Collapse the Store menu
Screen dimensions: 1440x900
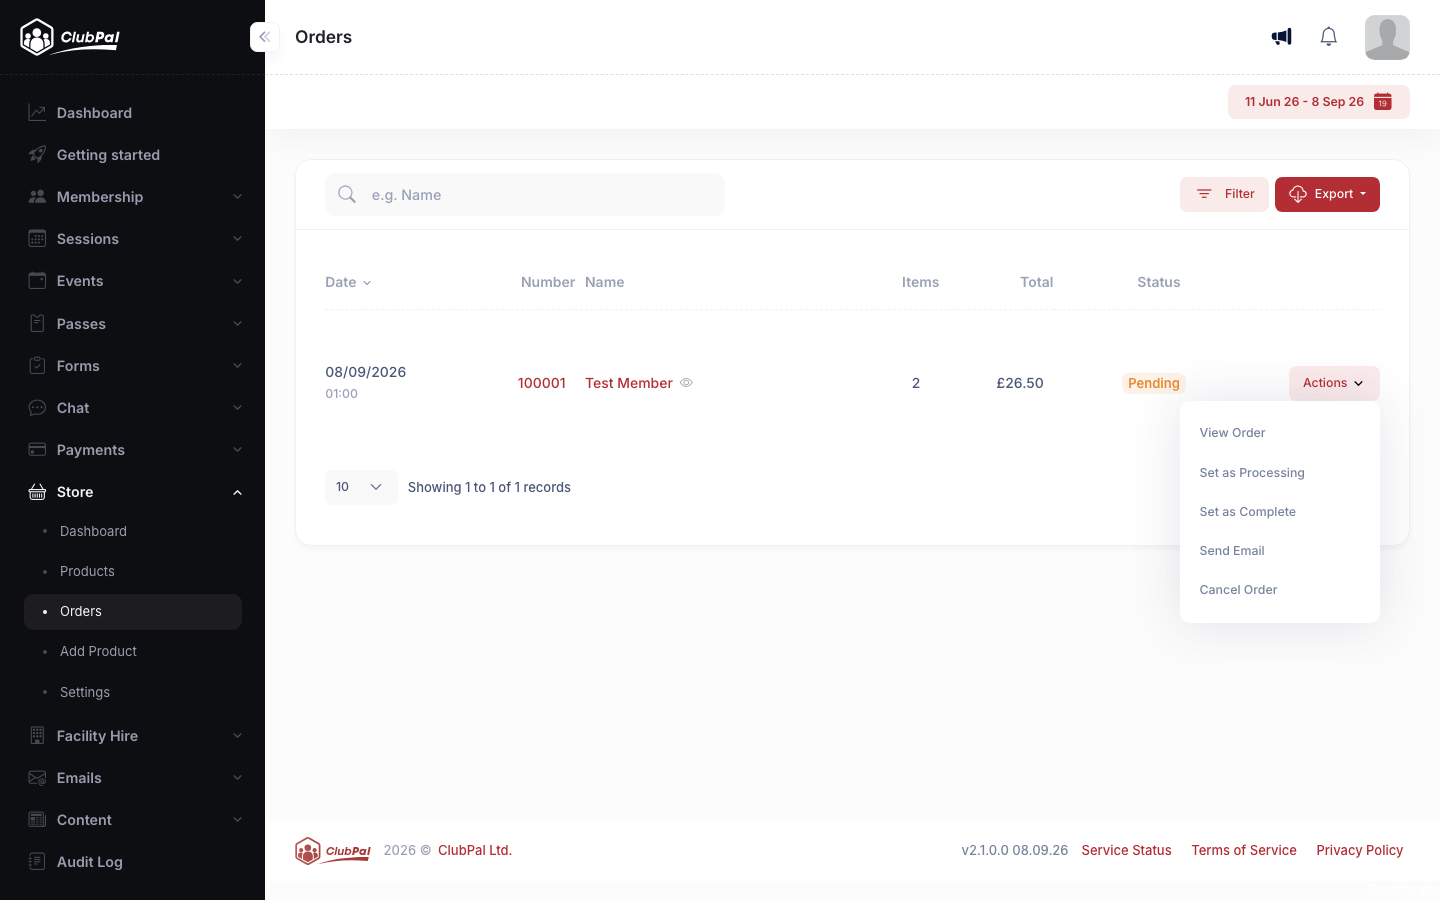click(132, 492)
